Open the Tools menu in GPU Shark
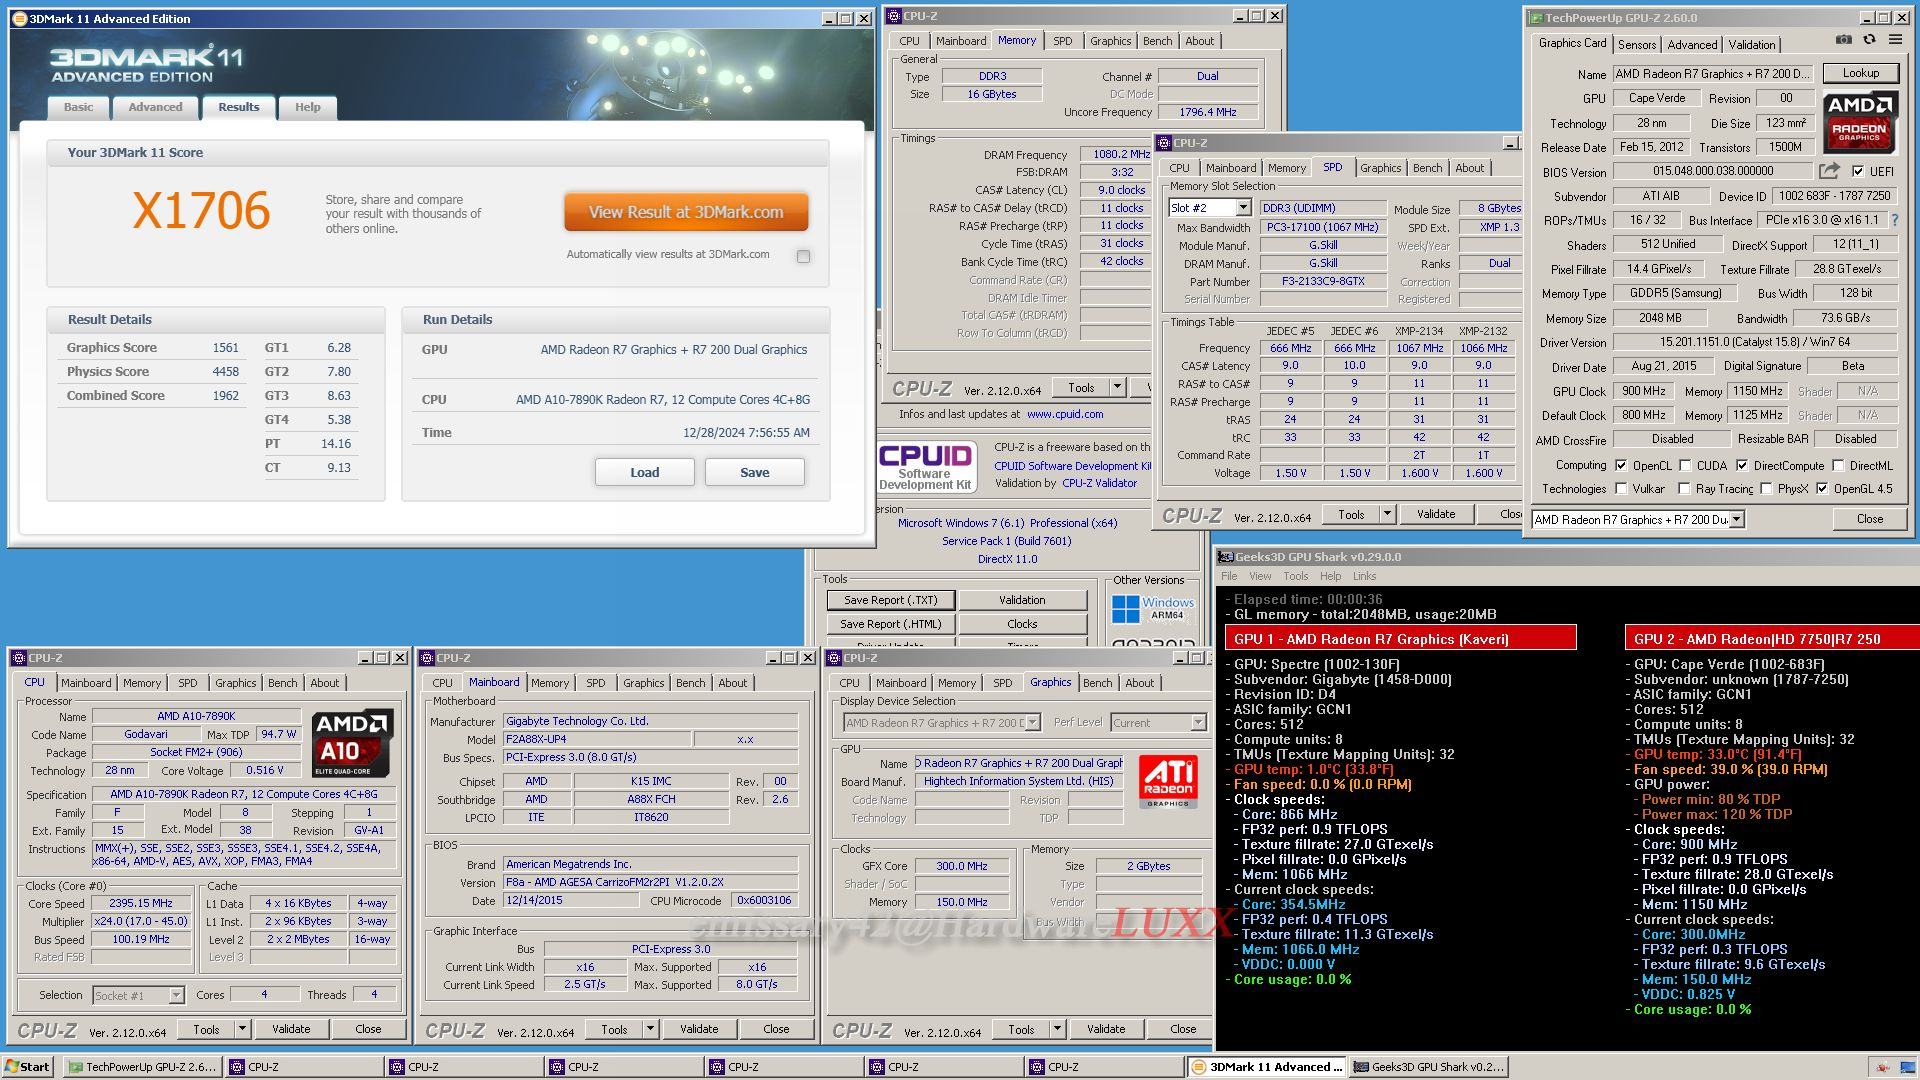This screenshot has width=1920, height=1080. [1295, 576]
